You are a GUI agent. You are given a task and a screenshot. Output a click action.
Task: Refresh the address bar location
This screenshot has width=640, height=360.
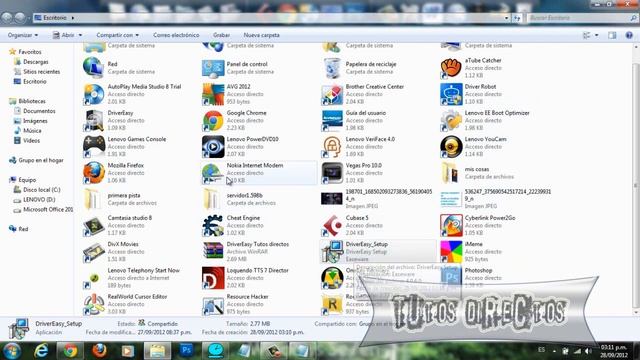pos(517,18)
